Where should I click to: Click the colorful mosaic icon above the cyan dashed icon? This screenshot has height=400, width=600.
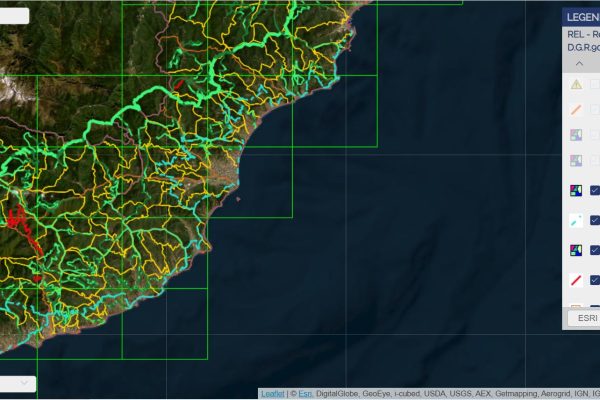(x=576, y=190)
